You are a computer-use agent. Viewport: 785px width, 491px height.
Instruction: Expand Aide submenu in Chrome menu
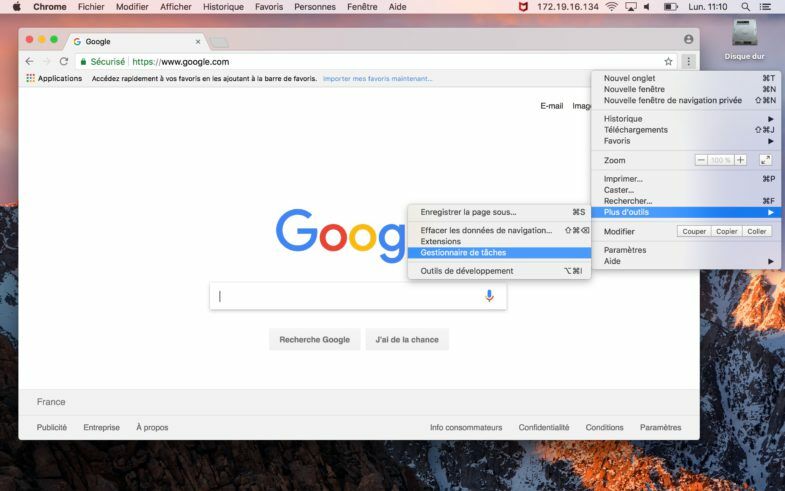coord(686,261)
